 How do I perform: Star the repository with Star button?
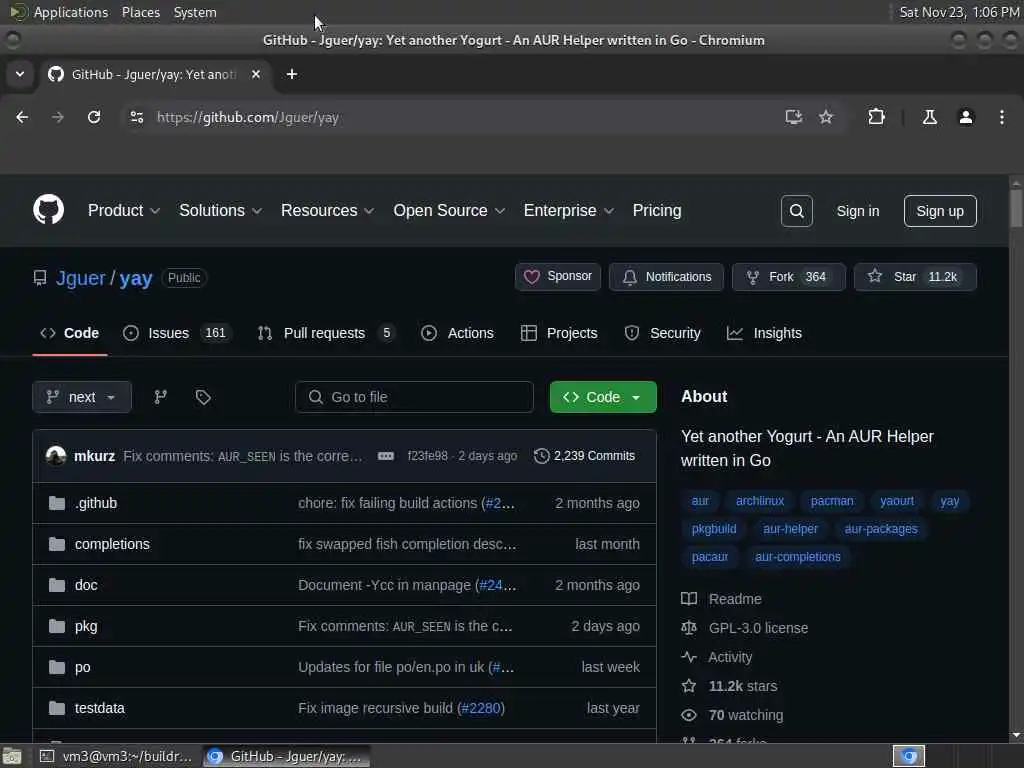click(x=915, y=276)
